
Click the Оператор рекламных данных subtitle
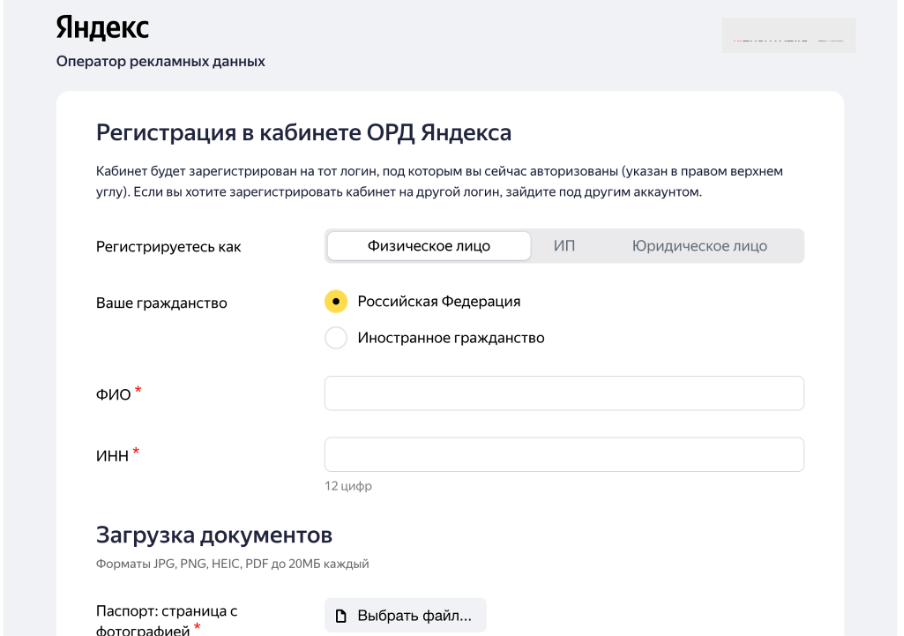click(x=161, y=62)
